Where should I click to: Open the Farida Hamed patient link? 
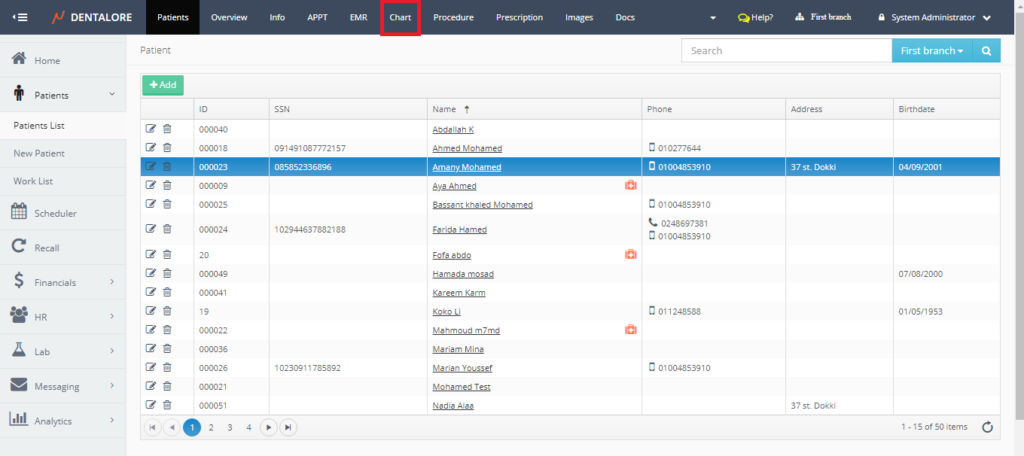[460, 230]
